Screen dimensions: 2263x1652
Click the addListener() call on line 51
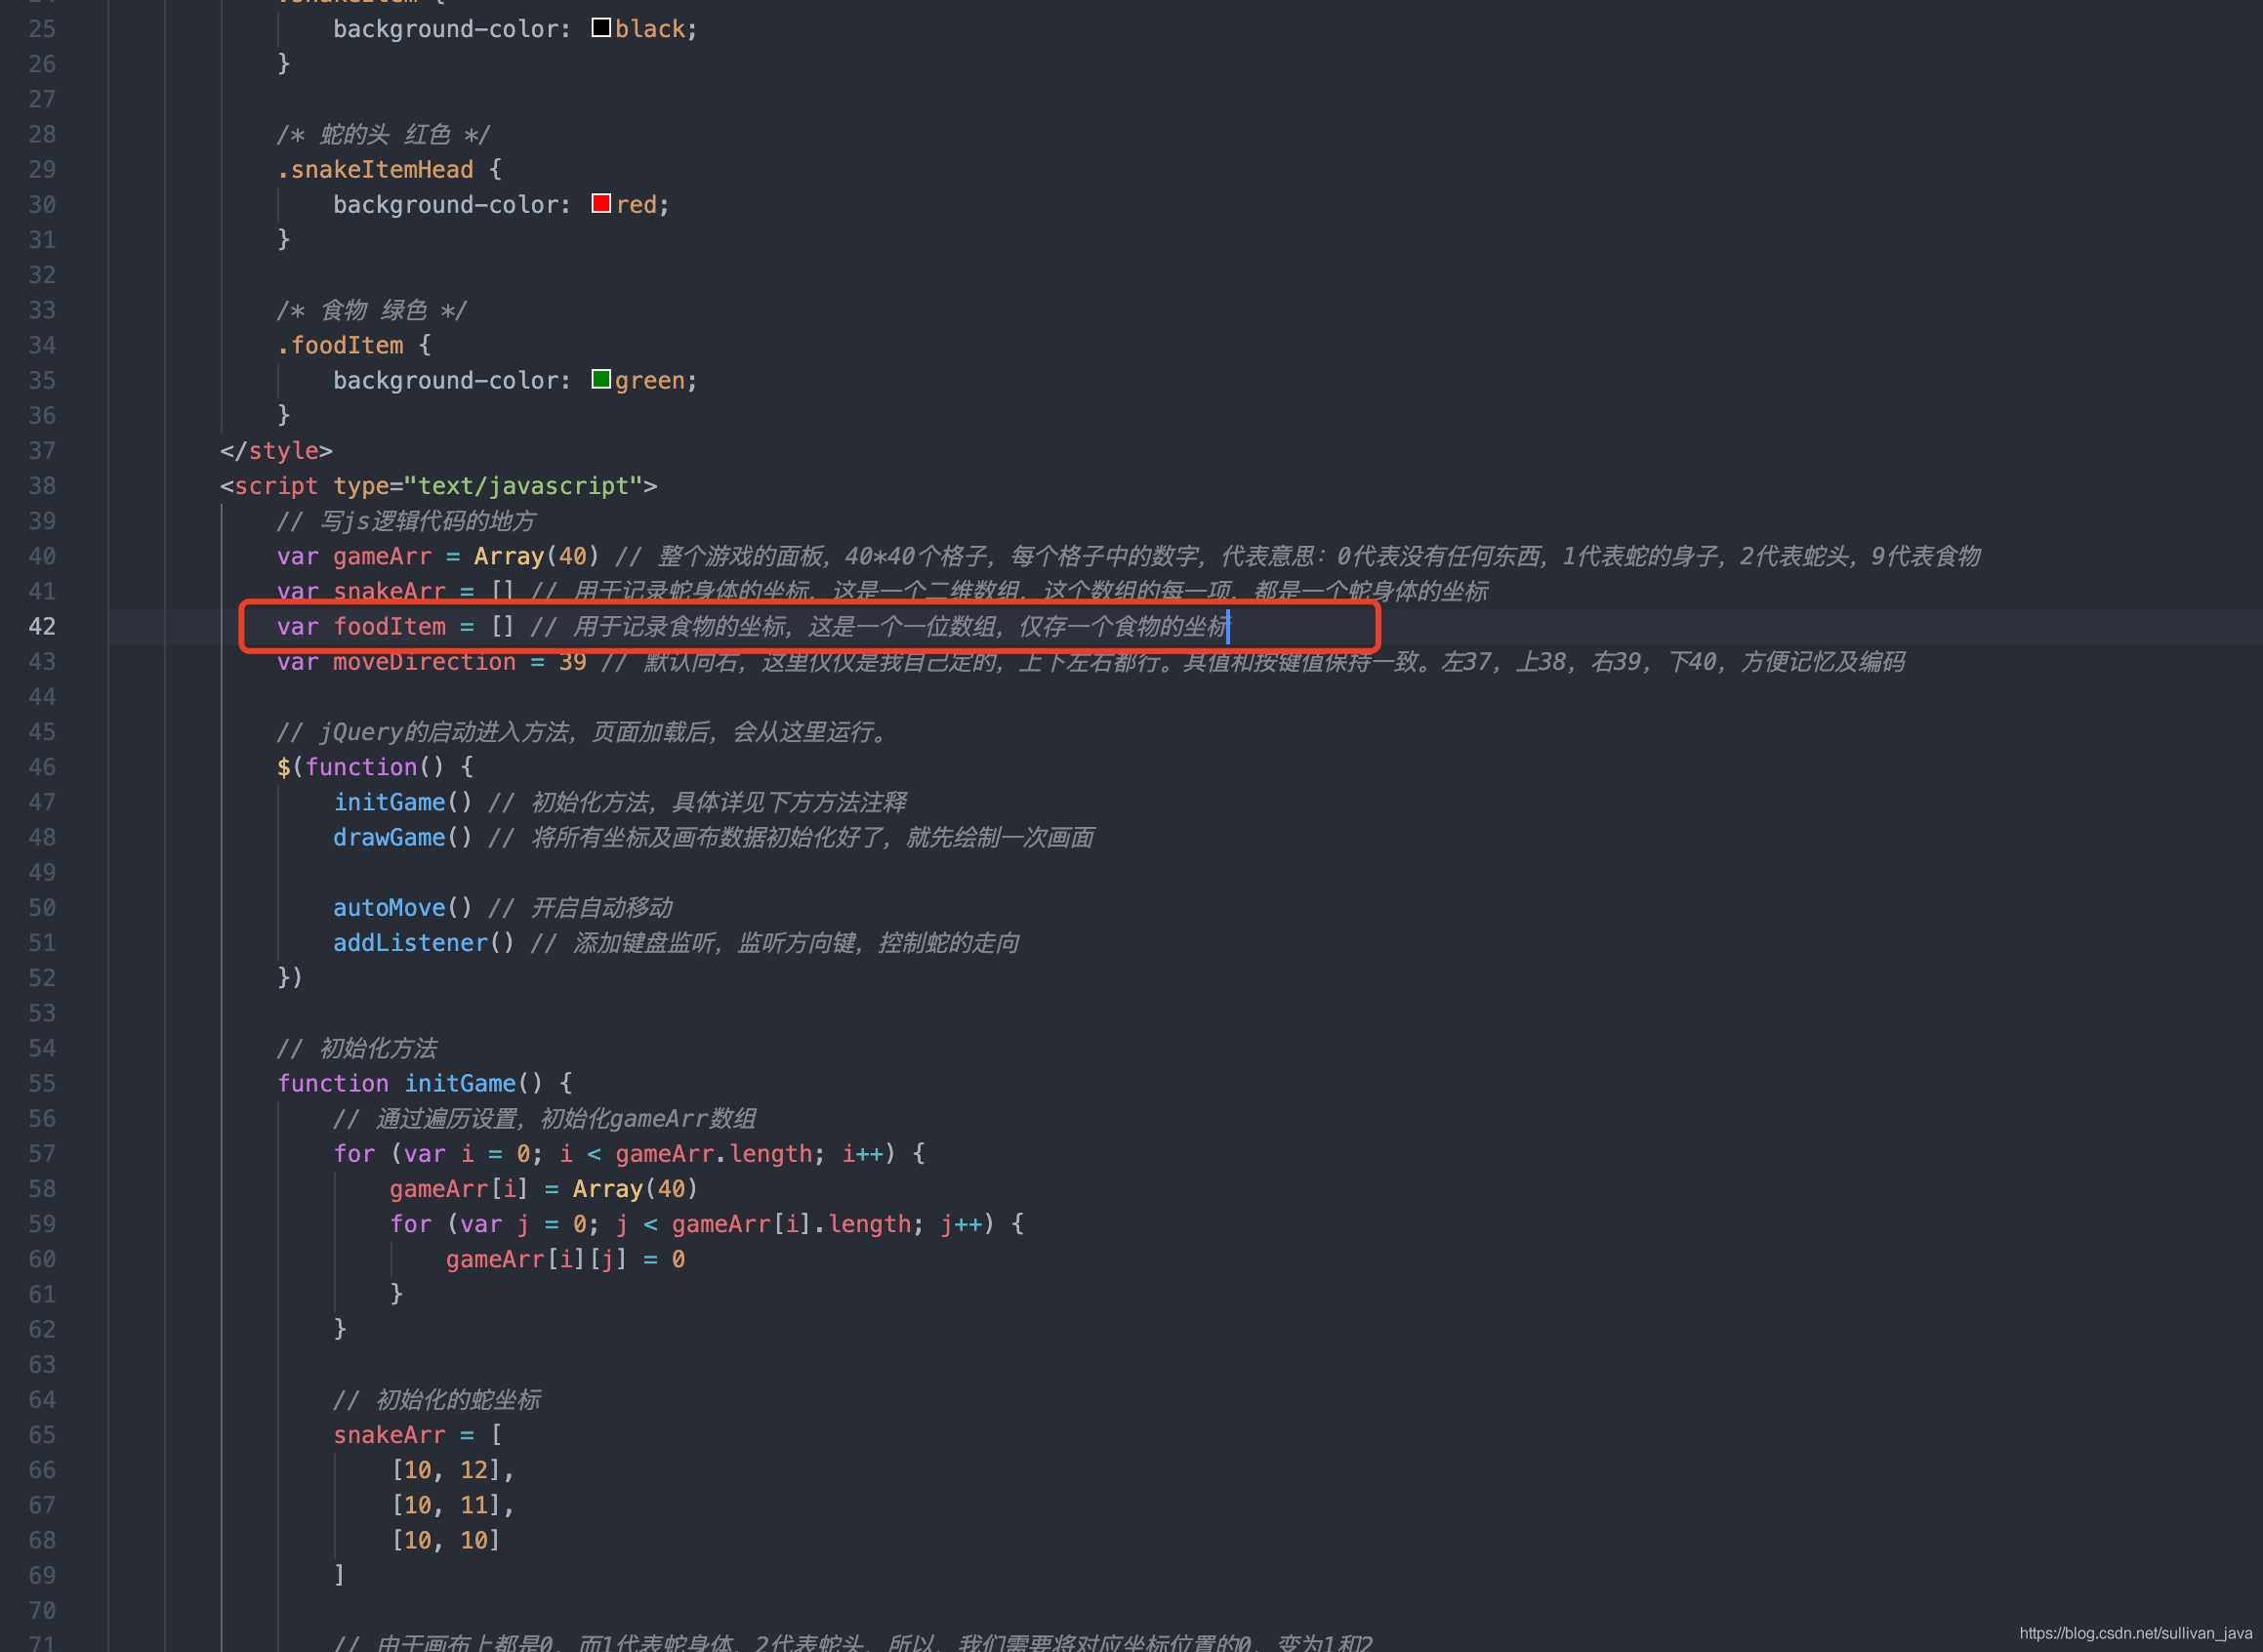point(424,943)
